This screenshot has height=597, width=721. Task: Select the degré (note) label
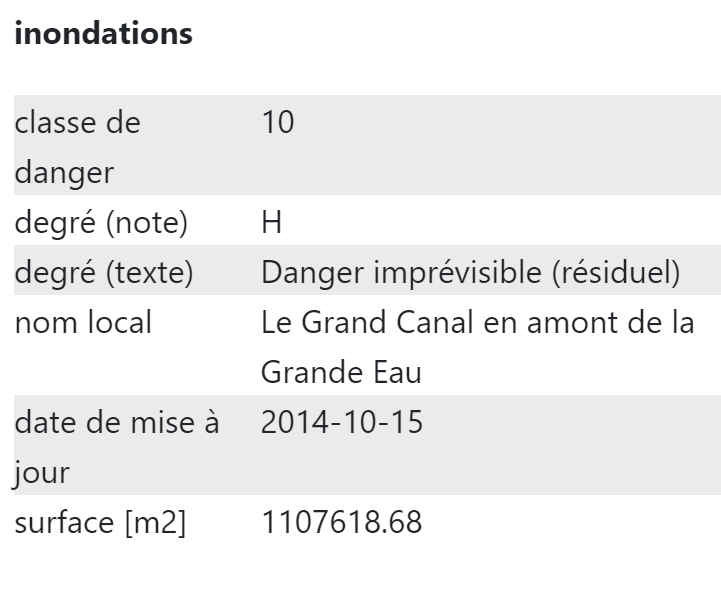pos(101,223)
